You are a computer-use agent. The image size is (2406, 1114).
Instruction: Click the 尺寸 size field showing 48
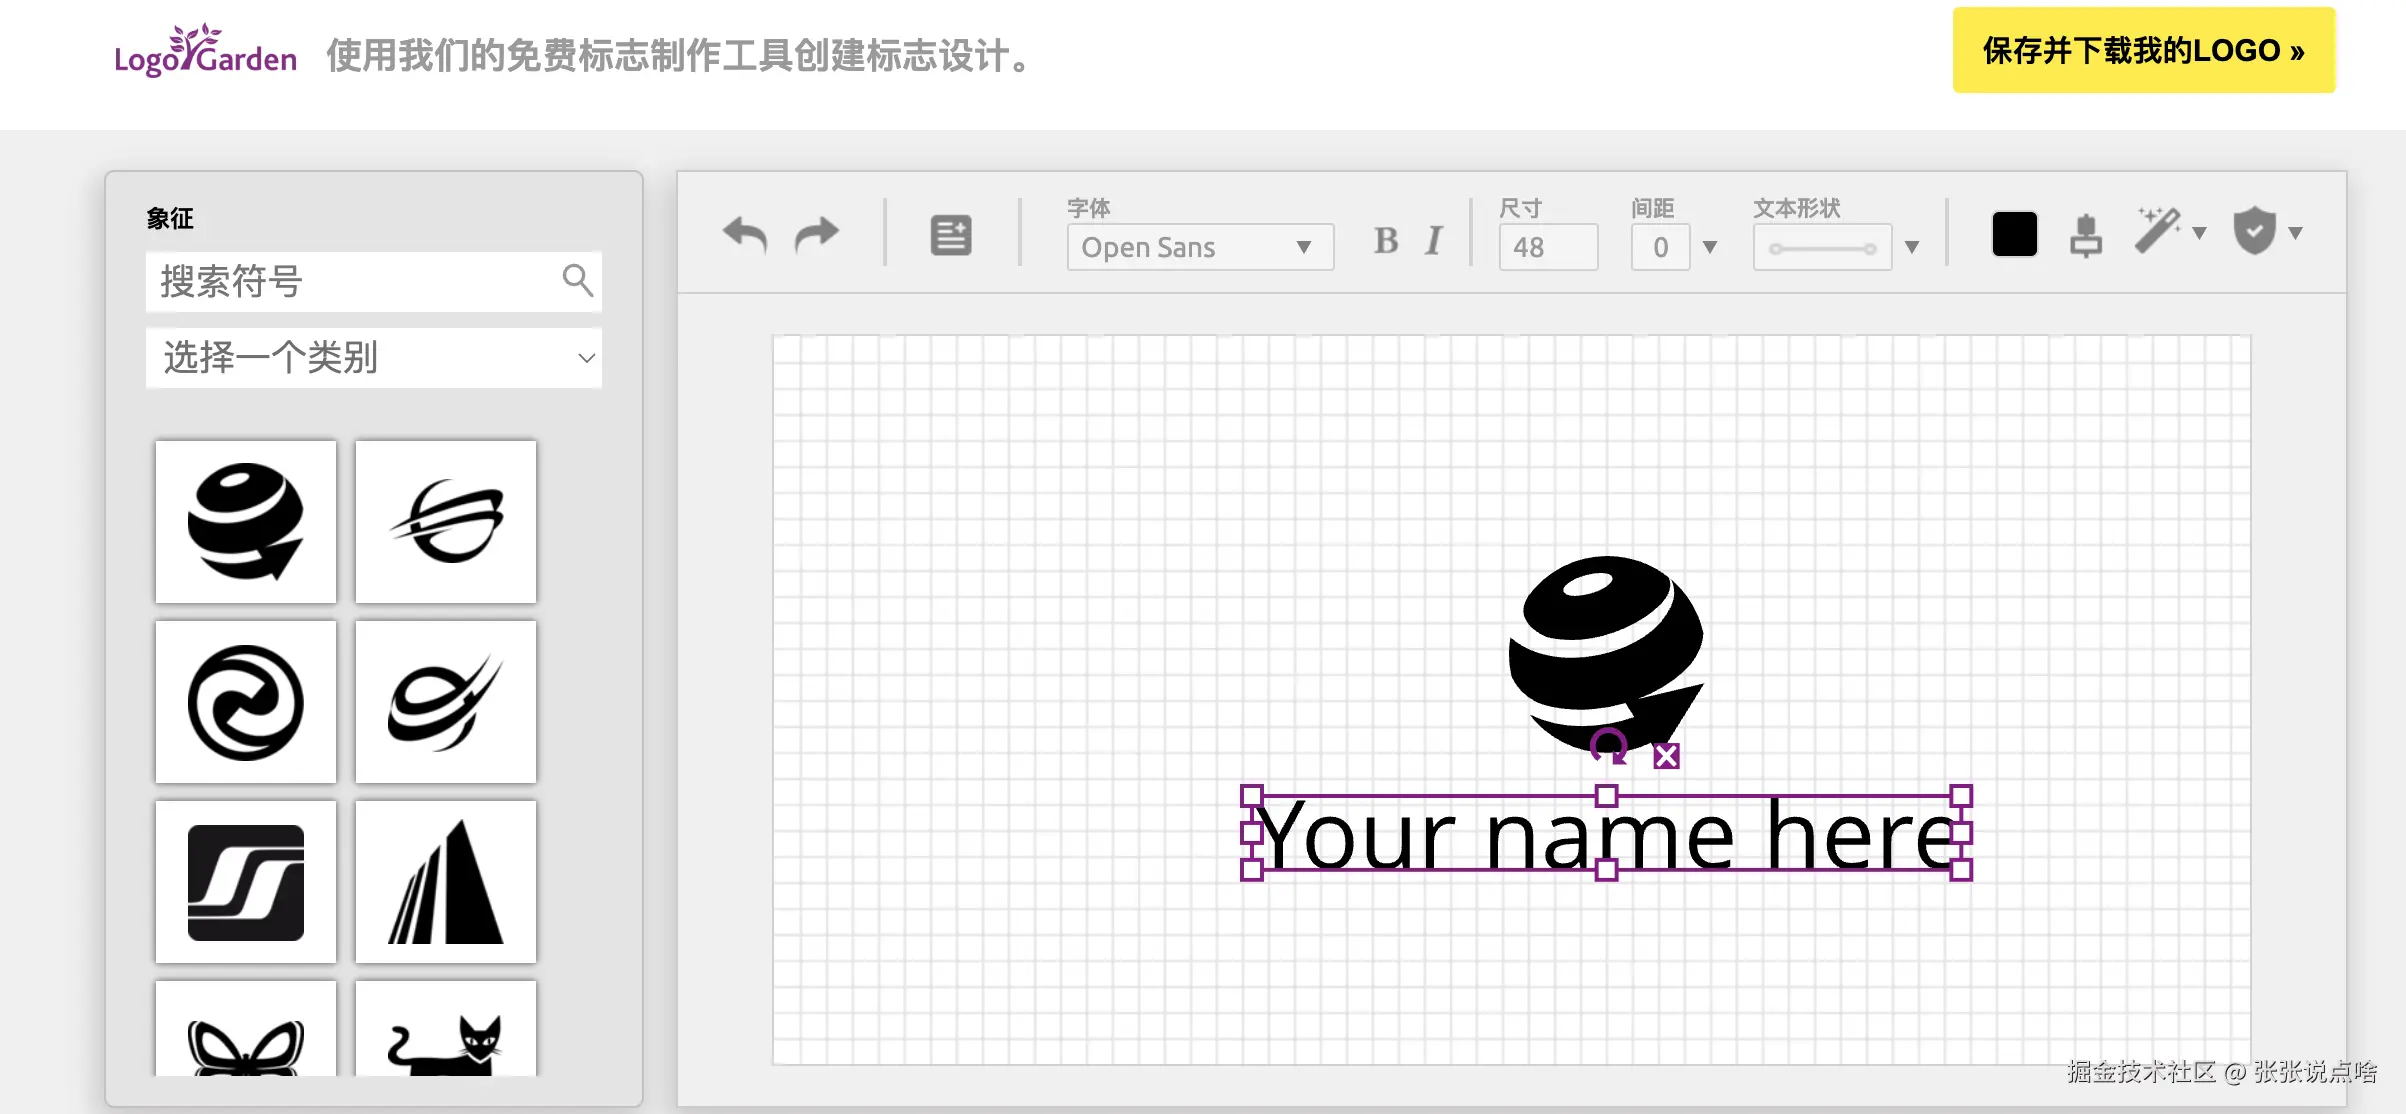tap(1547, 247)
